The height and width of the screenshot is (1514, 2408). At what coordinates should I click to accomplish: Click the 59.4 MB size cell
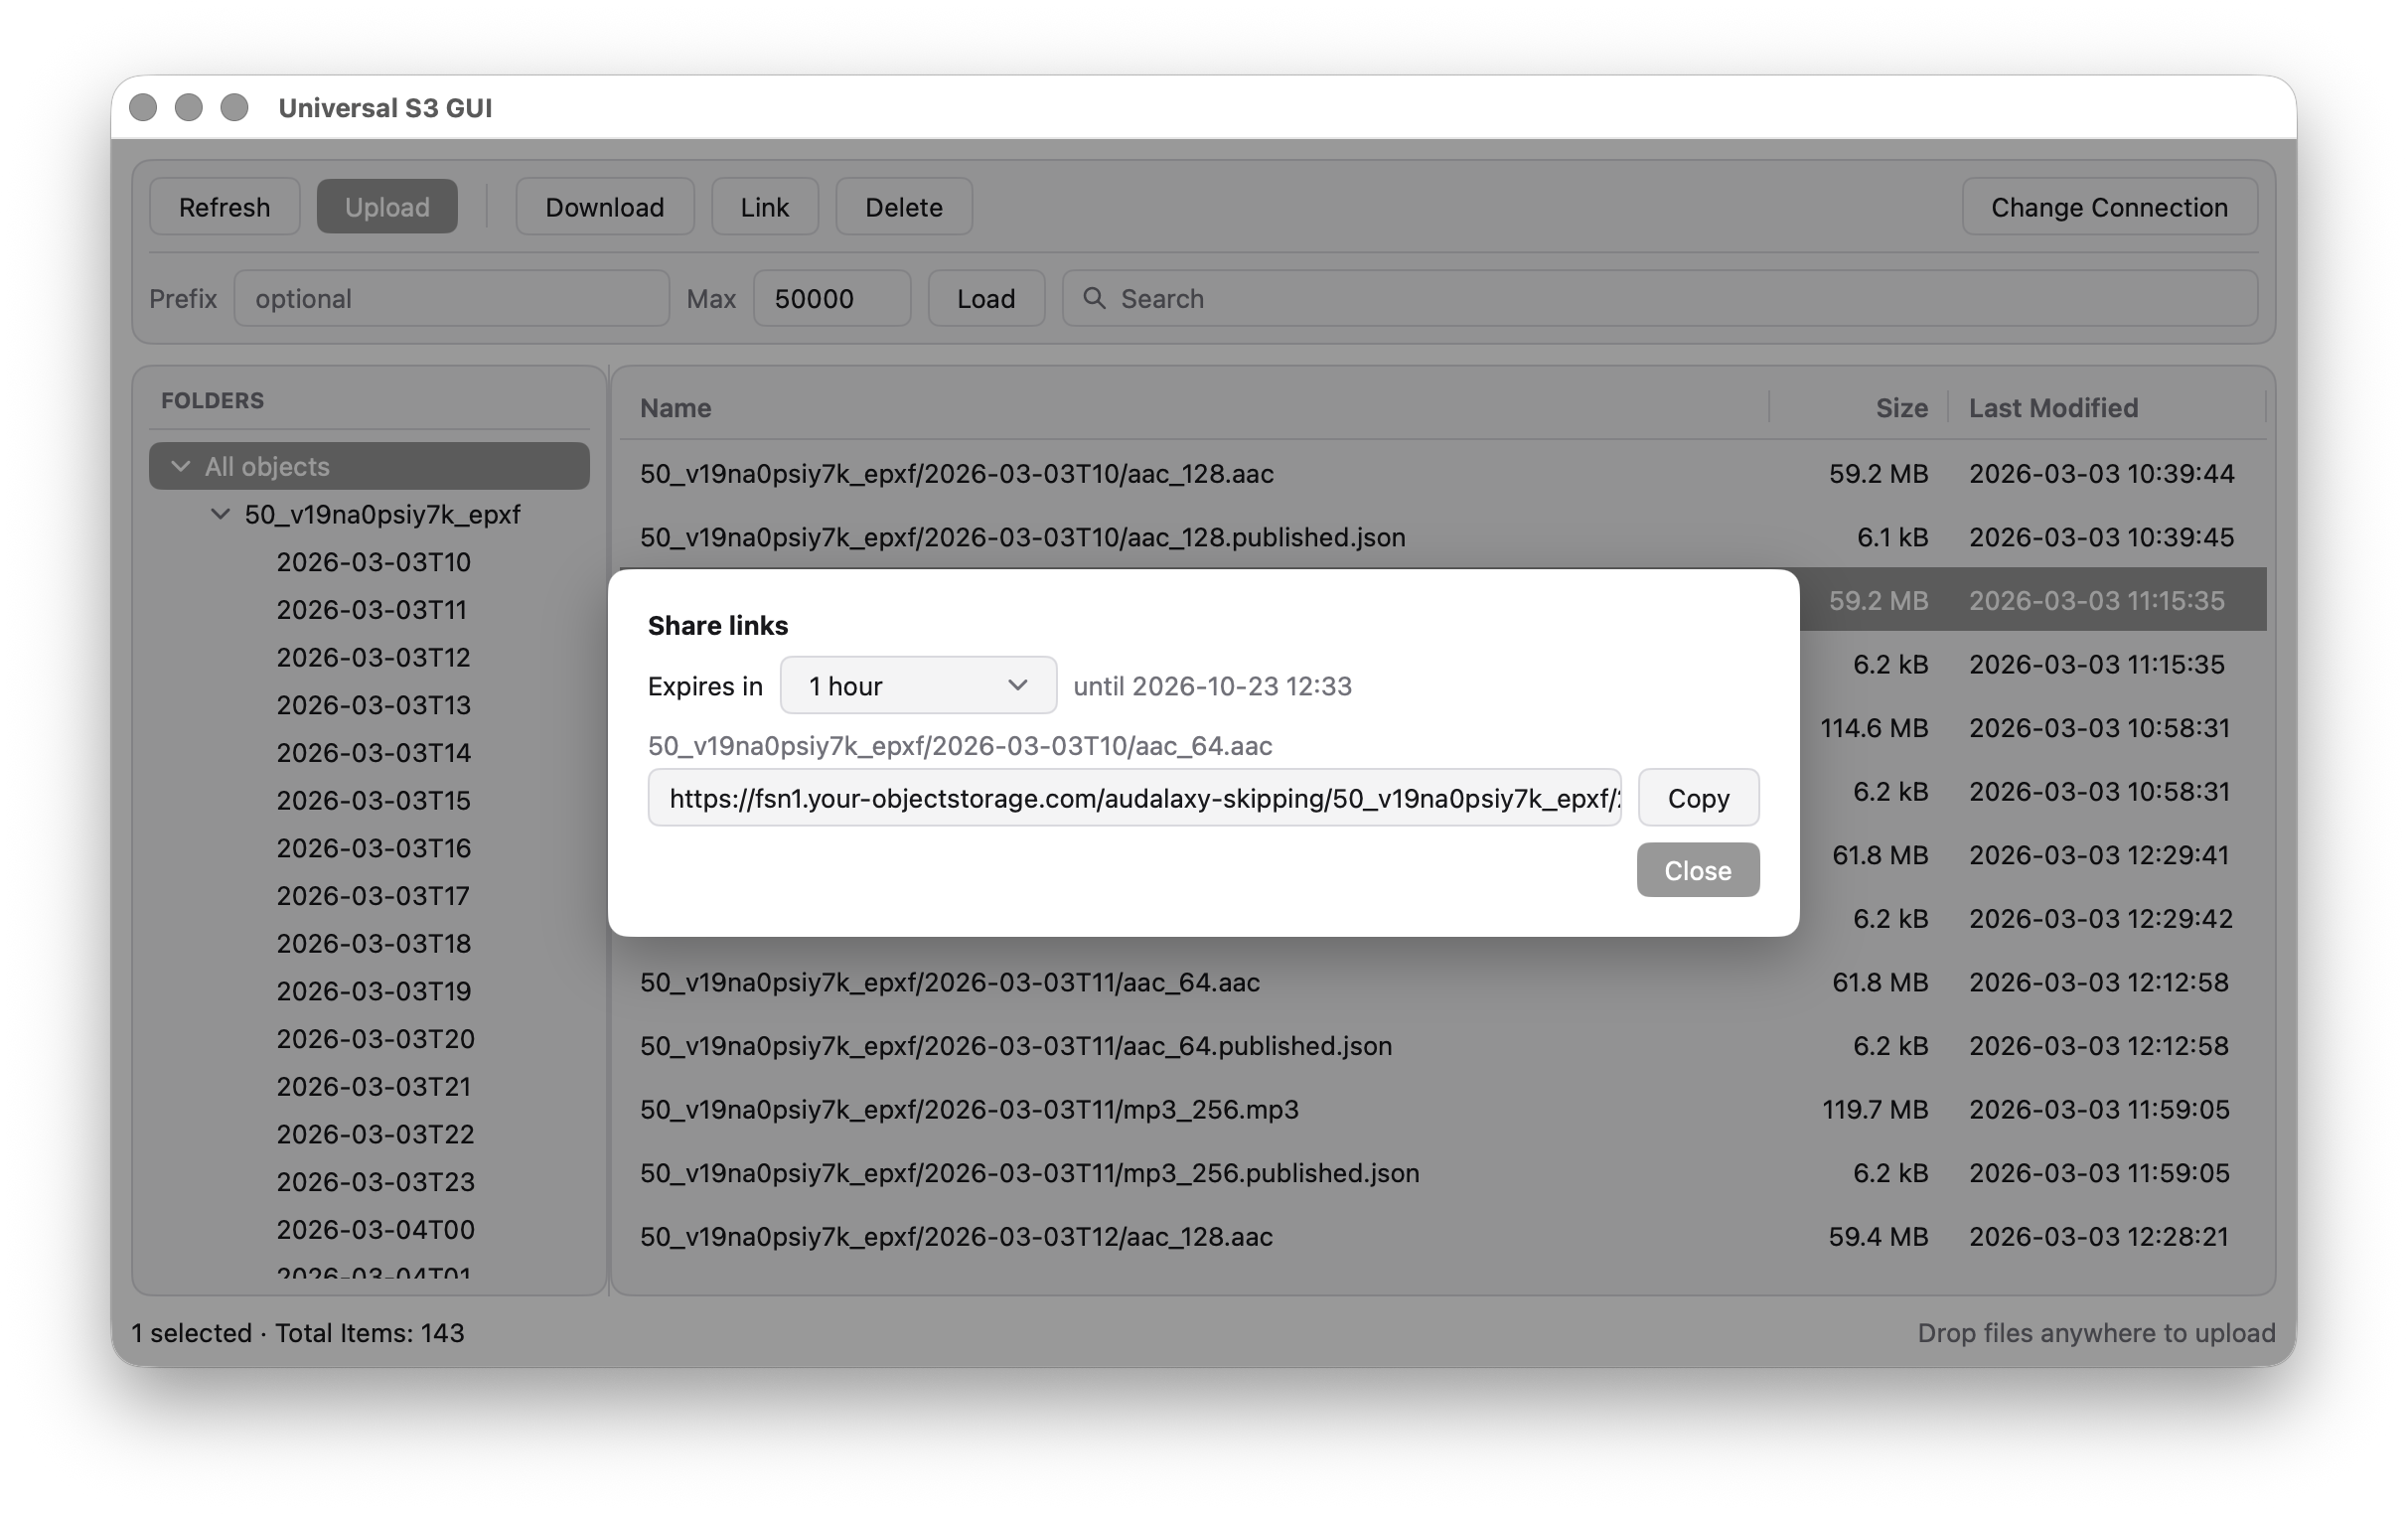[x=1878, y=1237]
